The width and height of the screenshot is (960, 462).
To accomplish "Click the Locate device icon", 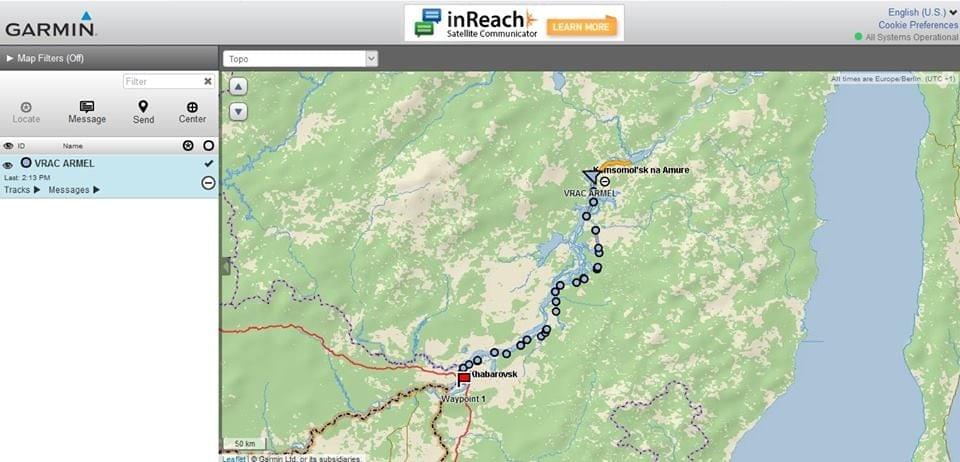I will [x=26, y=106].
